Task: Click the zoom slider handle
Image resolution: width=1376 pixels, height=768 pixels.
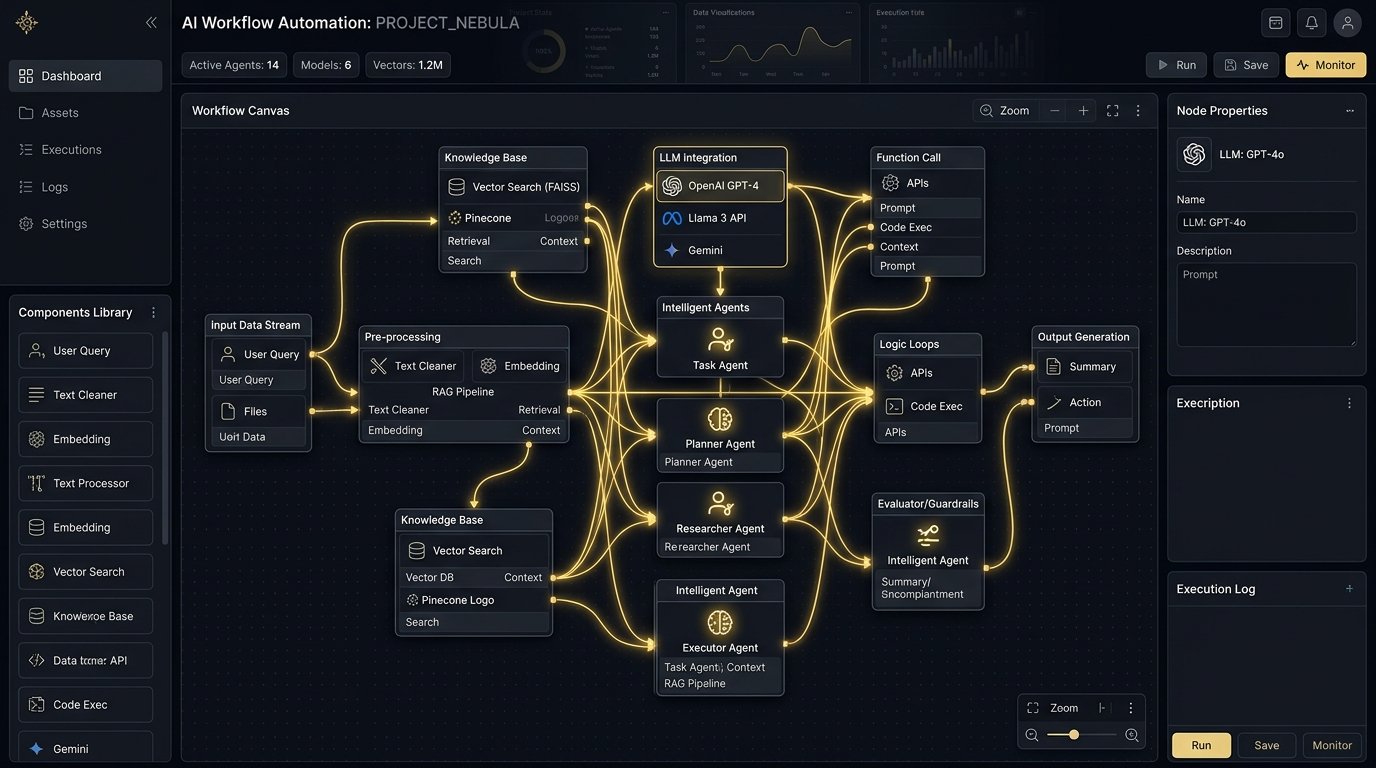Action: coord(1074,735)
